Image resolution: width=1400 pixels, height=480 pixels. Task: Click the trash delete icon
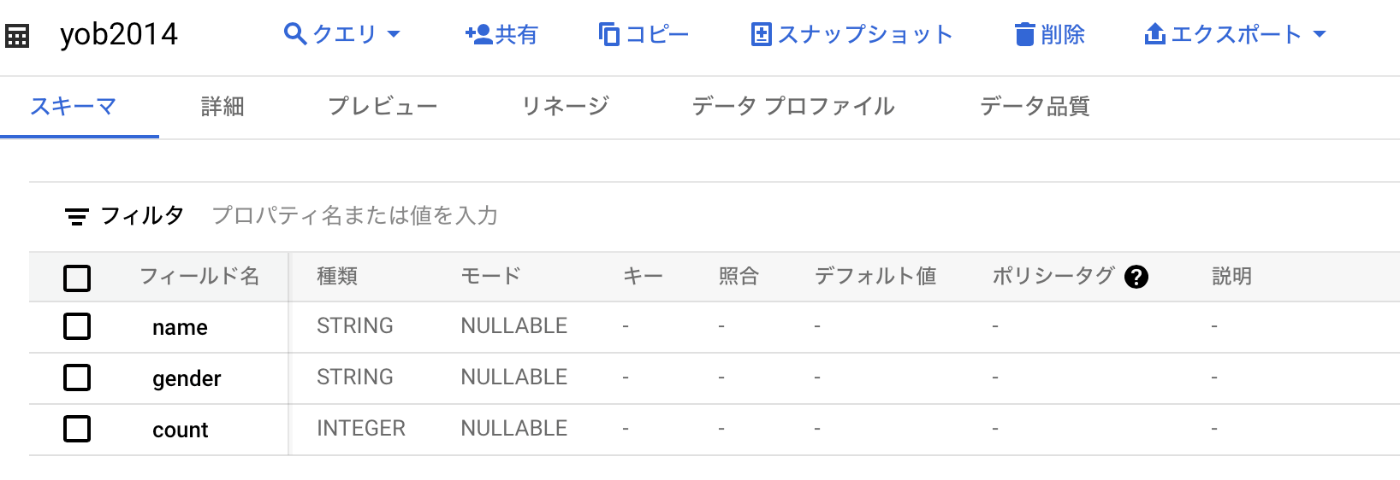[x=1024, y=35]
